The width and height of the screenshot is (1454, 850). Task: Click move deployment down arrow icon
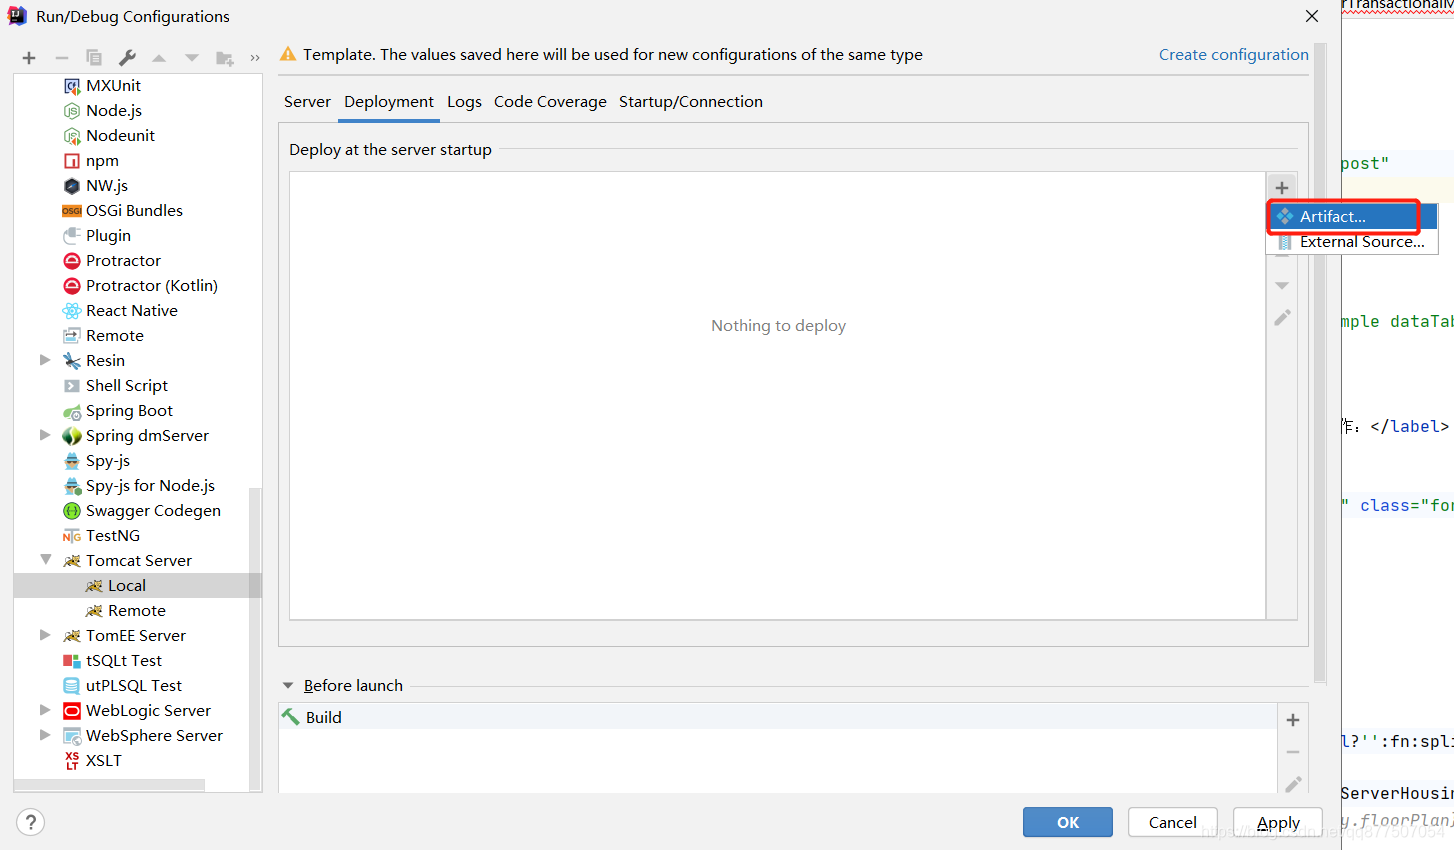1282,286
